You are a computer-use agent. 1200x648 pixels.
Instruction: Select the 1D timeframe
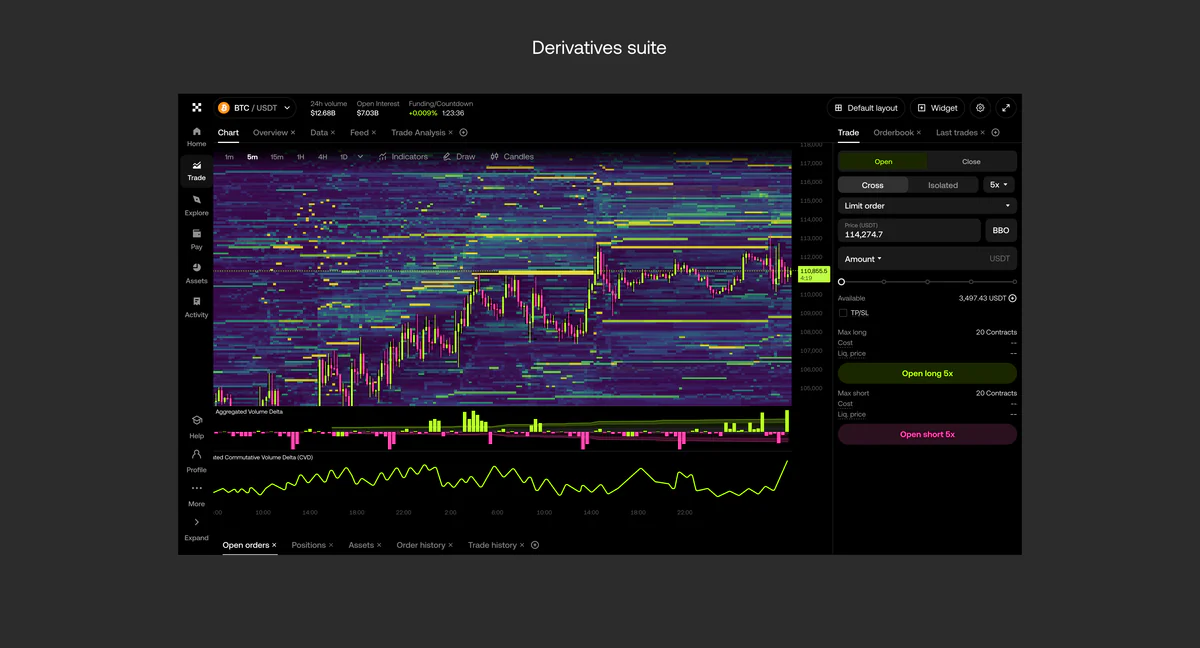[x=344, y=157]
